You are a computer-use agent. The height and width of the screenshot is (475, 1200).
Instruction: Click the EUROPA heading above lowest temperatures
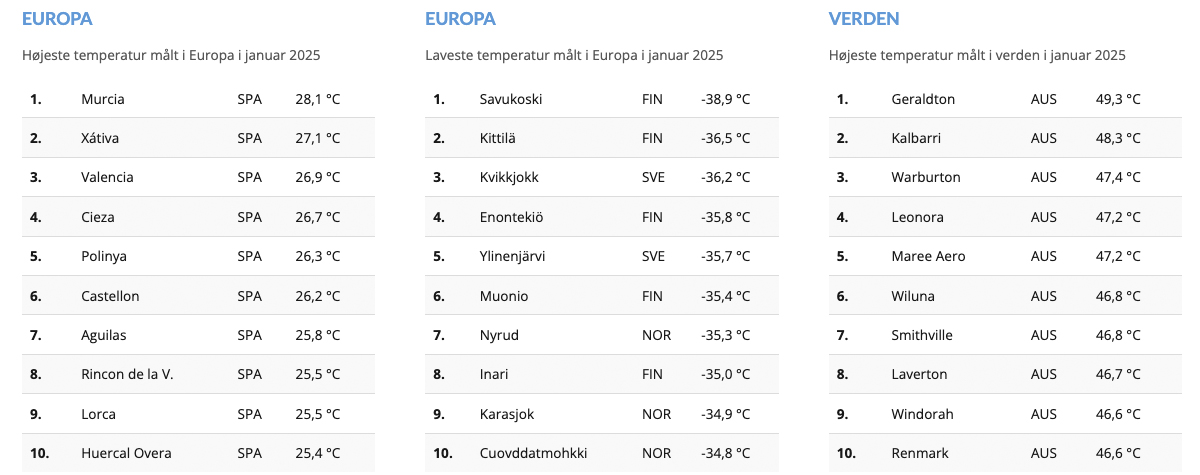pyautogui.click(x=460, y=18)
